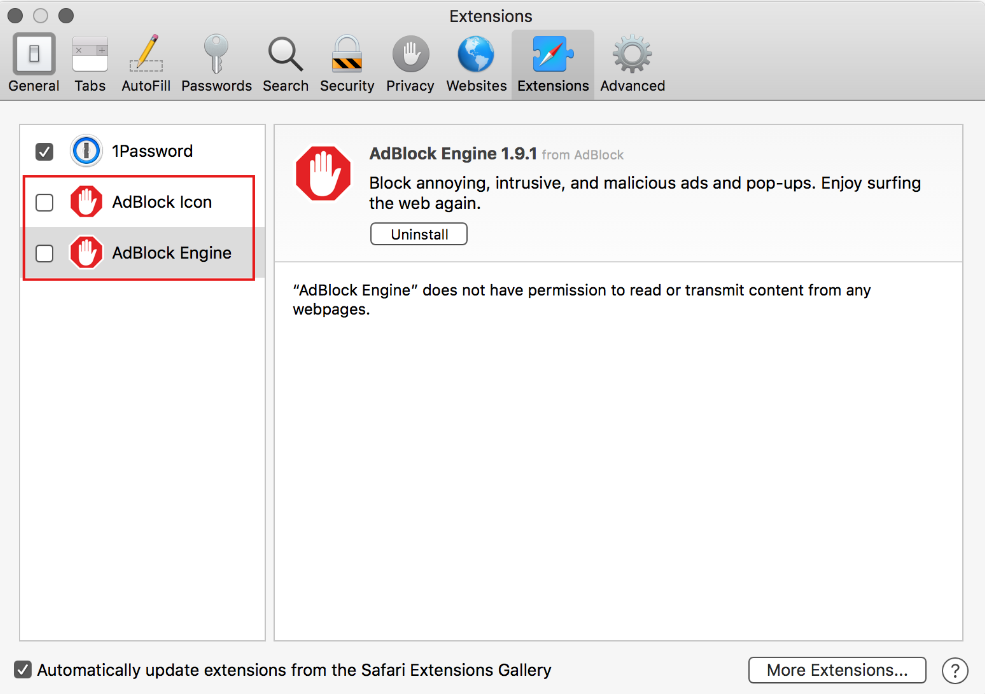Screen dimensions: 985x694
Task: Enable the AdBlock Icon extension
Action: [x=44, y=203]
